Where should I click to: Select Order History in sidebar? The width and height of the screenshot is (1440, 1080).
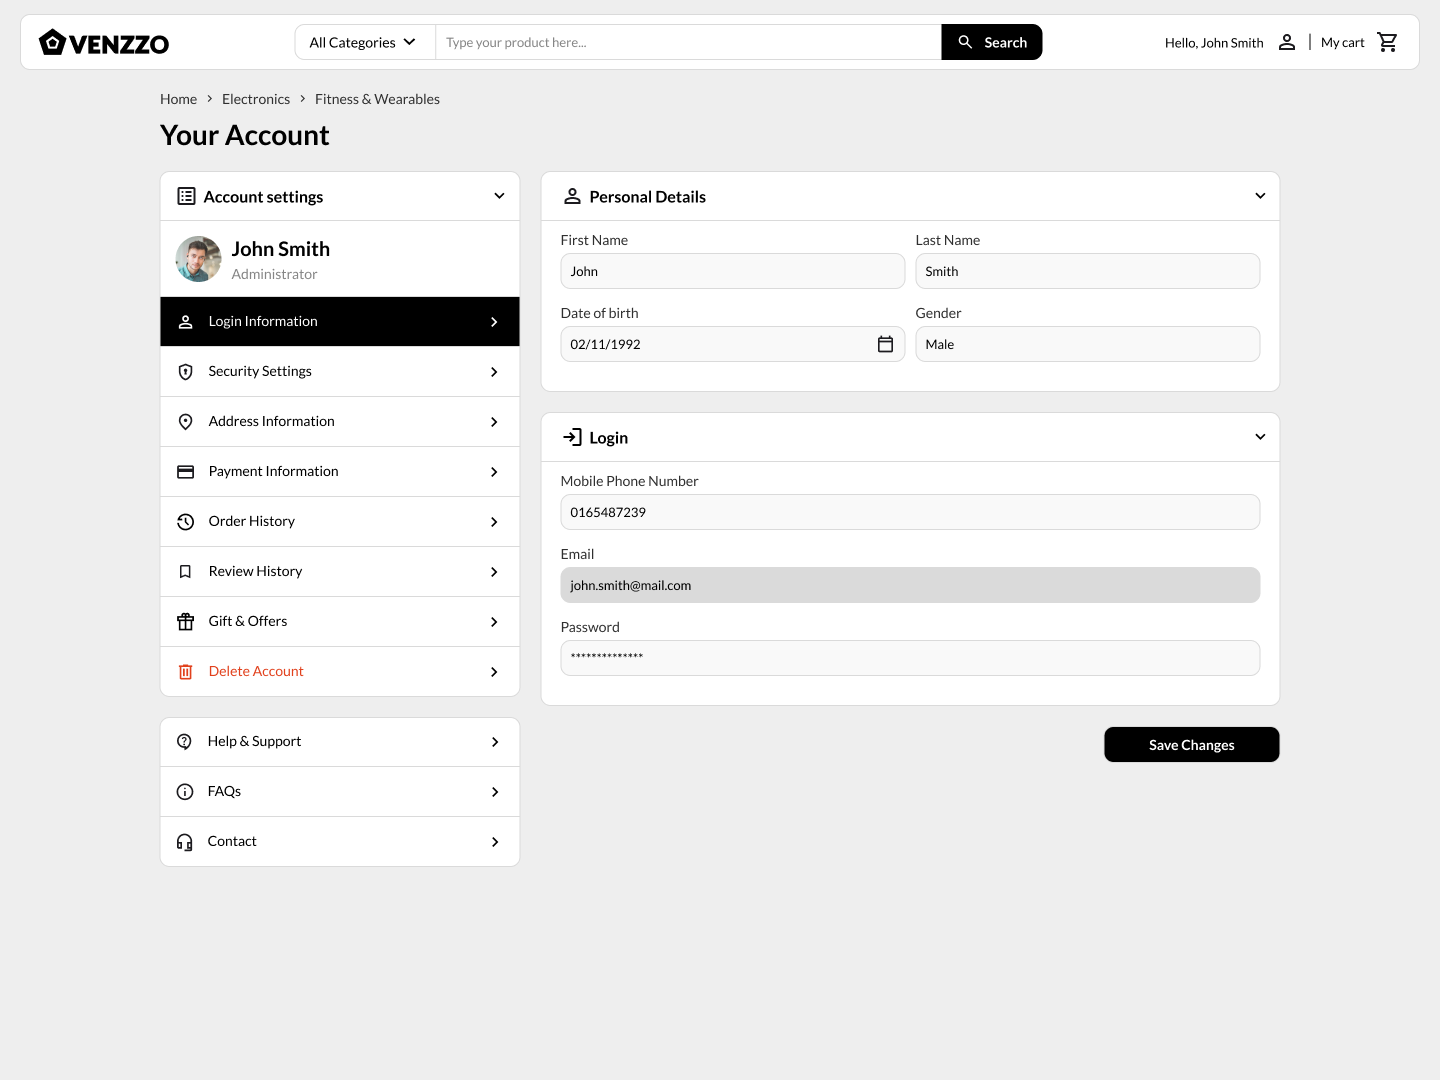[x=340, y=522]
